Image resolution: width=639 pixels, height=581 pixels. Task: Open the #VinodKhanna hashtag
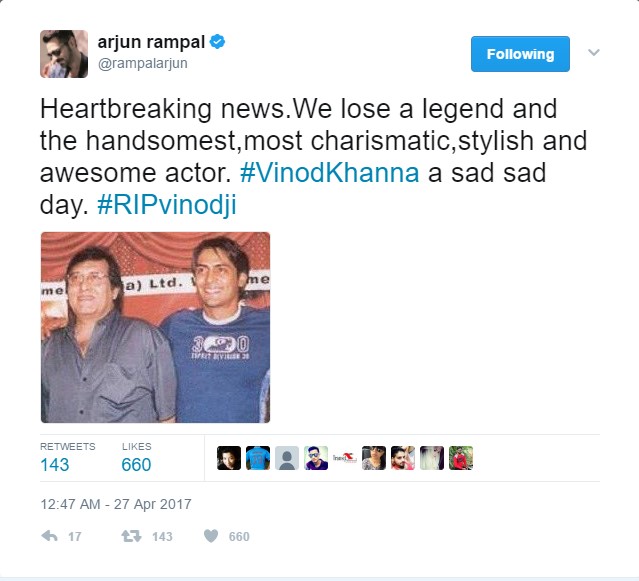click(330, 173)
